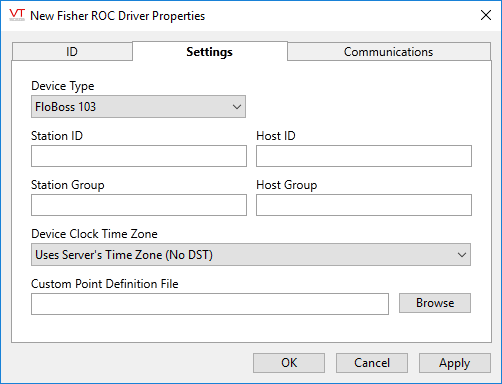The width and height of the screenshot is (502, 384).
Task: Click the Host Group text field
Action: click(x=364, y=205)
